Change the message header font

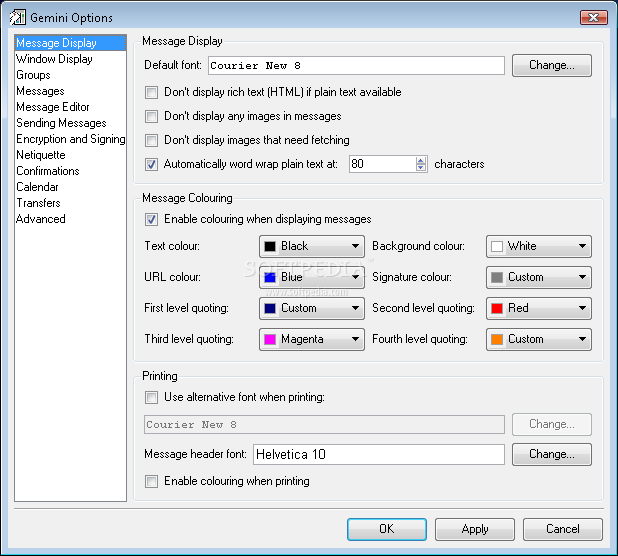[x=552, y=454]
